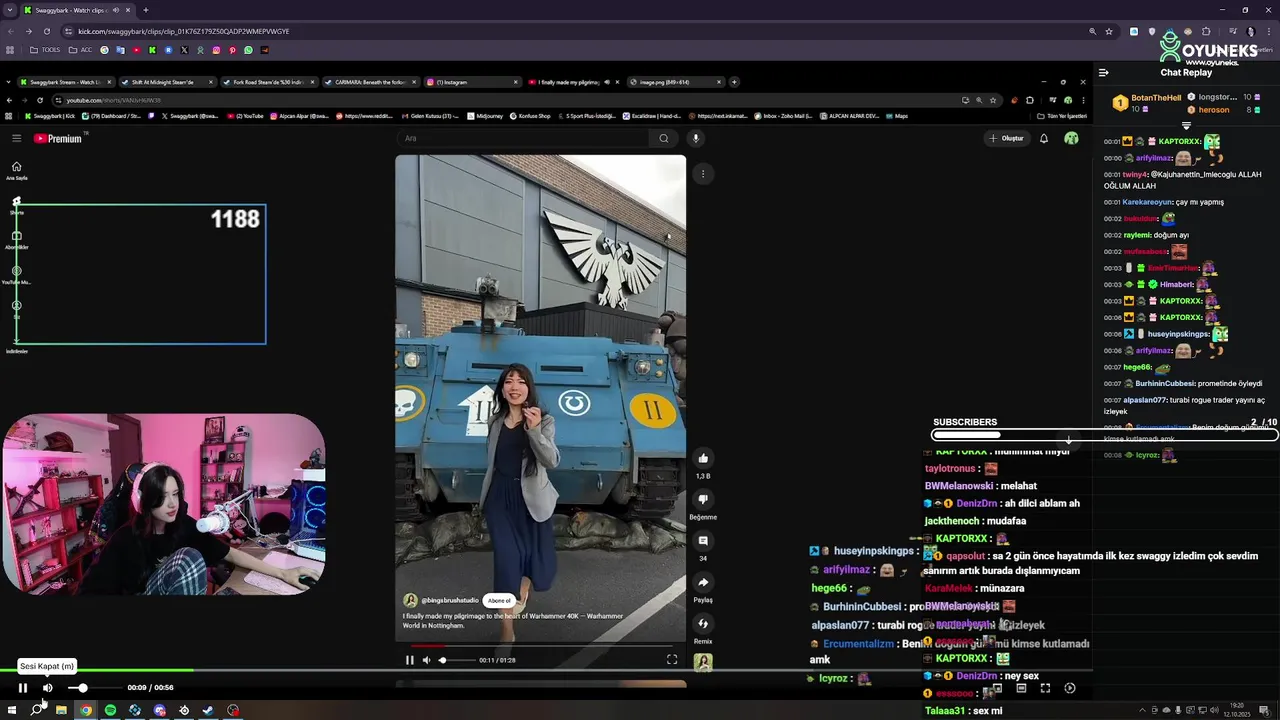Screen dimensions: 1280x720
Task: Open the @bingsbrushstudio channel link
Action: click(450, 600)
